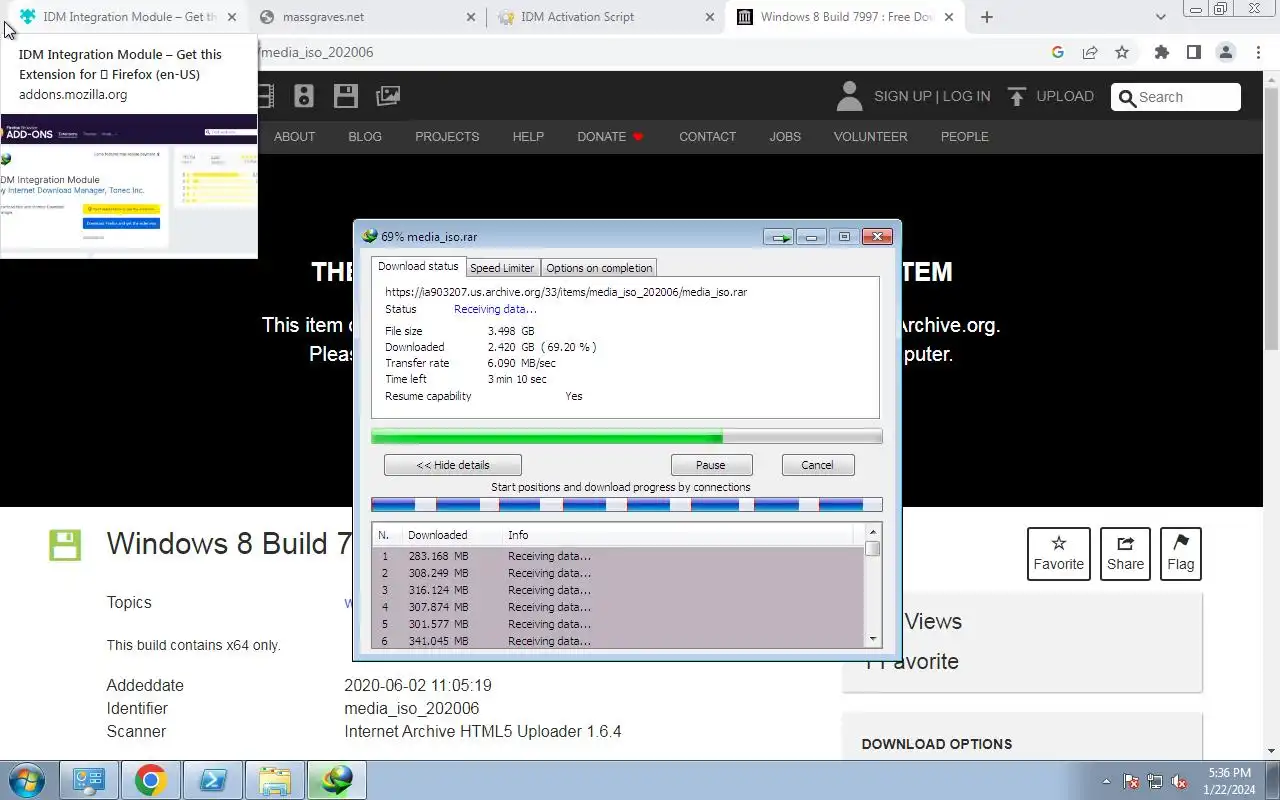Open CONTACT in Archive navigation
1280x800 pixels.
707,136
